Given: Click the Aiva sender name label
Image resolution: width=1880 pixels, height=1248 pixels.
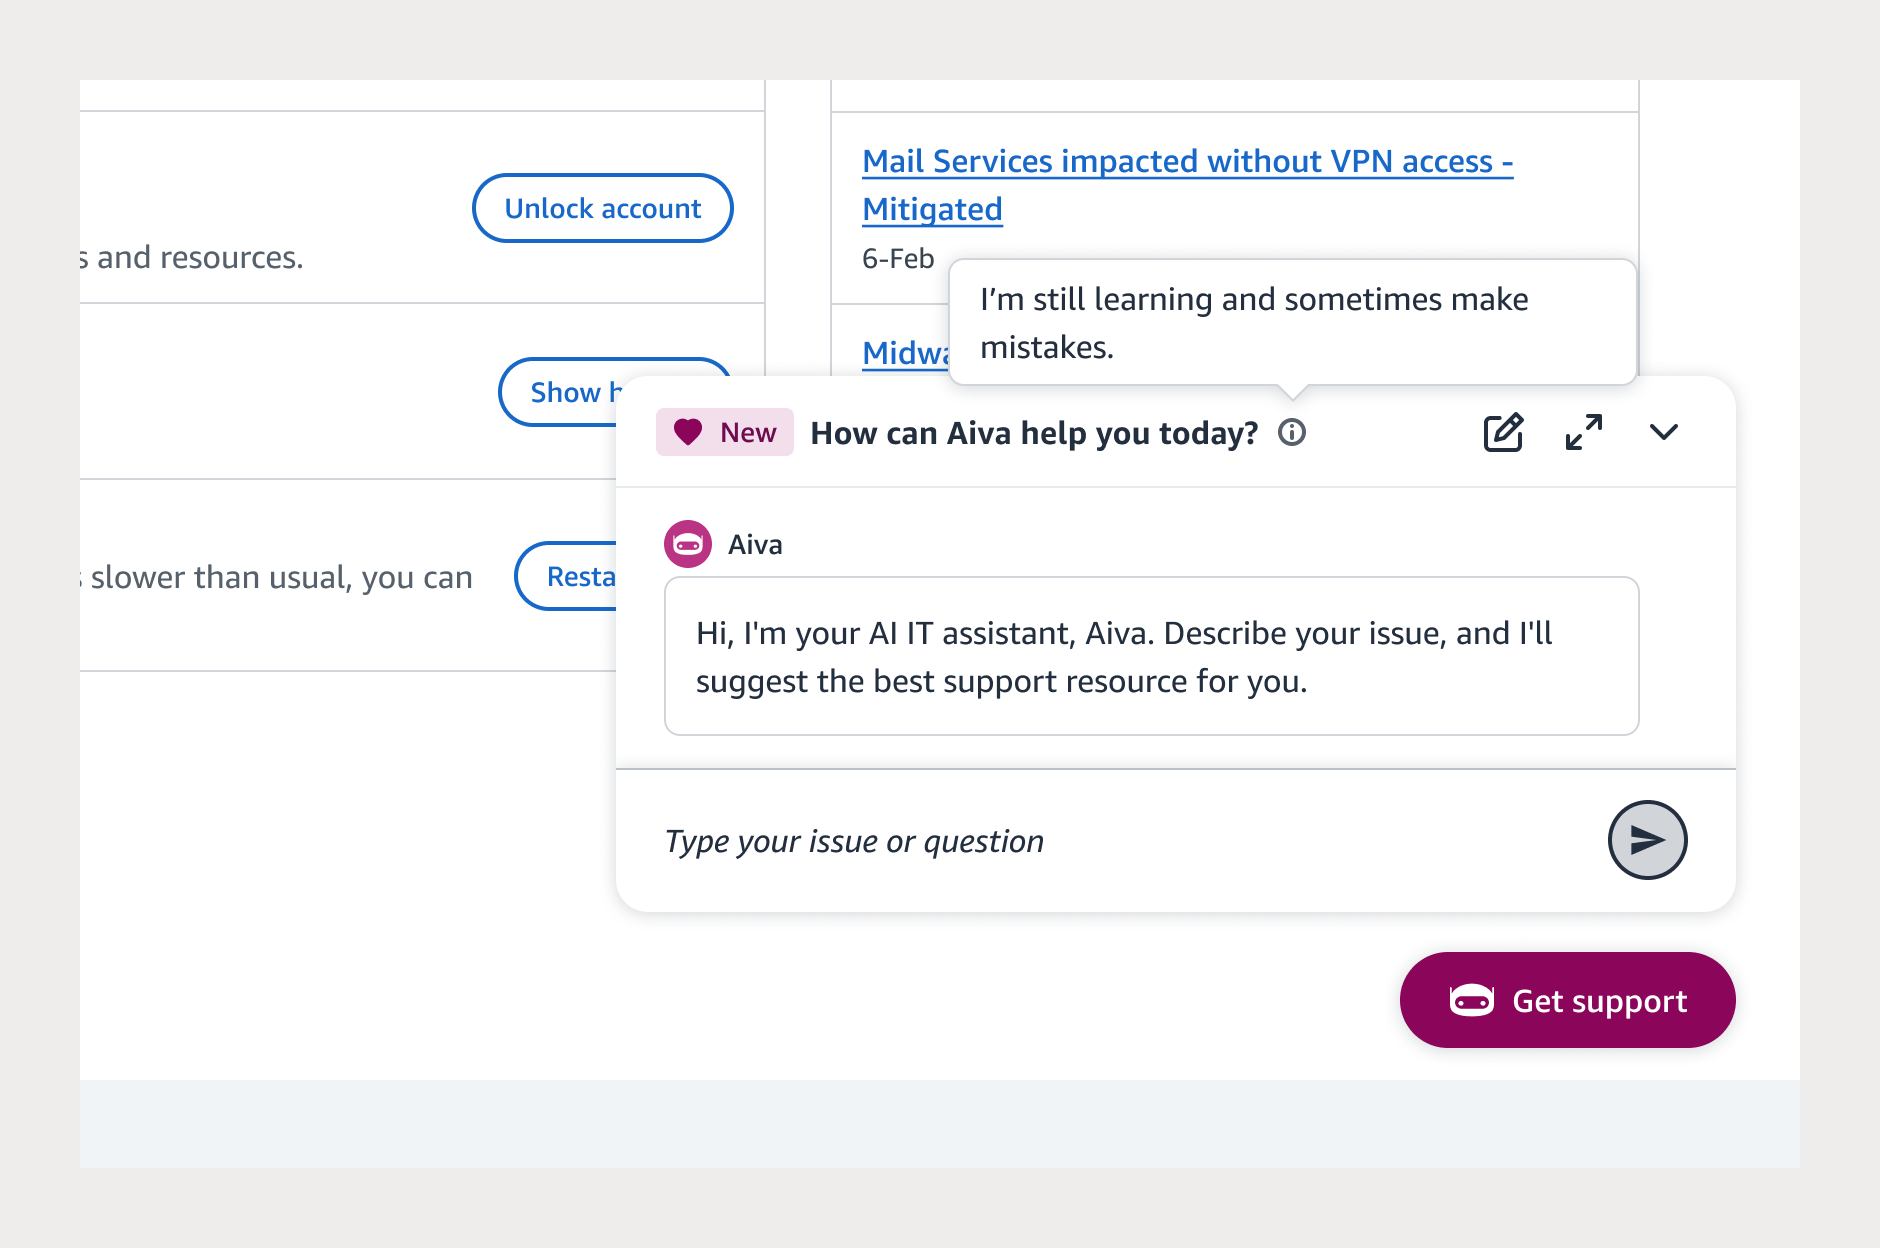Looking at the screenshot, I should point(755,545).
